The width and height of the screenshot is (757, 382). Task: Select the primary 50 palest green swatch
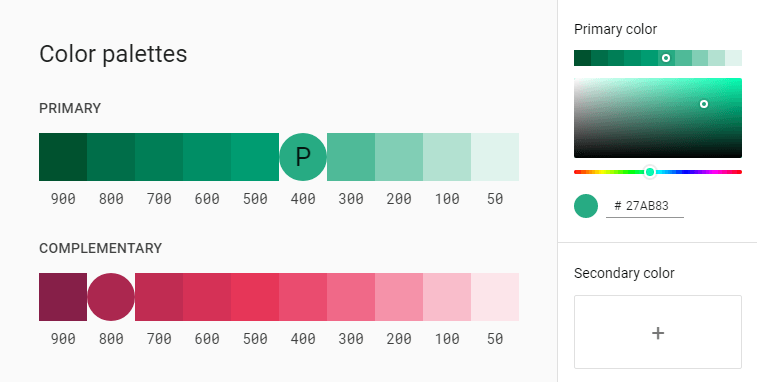coord(495,157)
